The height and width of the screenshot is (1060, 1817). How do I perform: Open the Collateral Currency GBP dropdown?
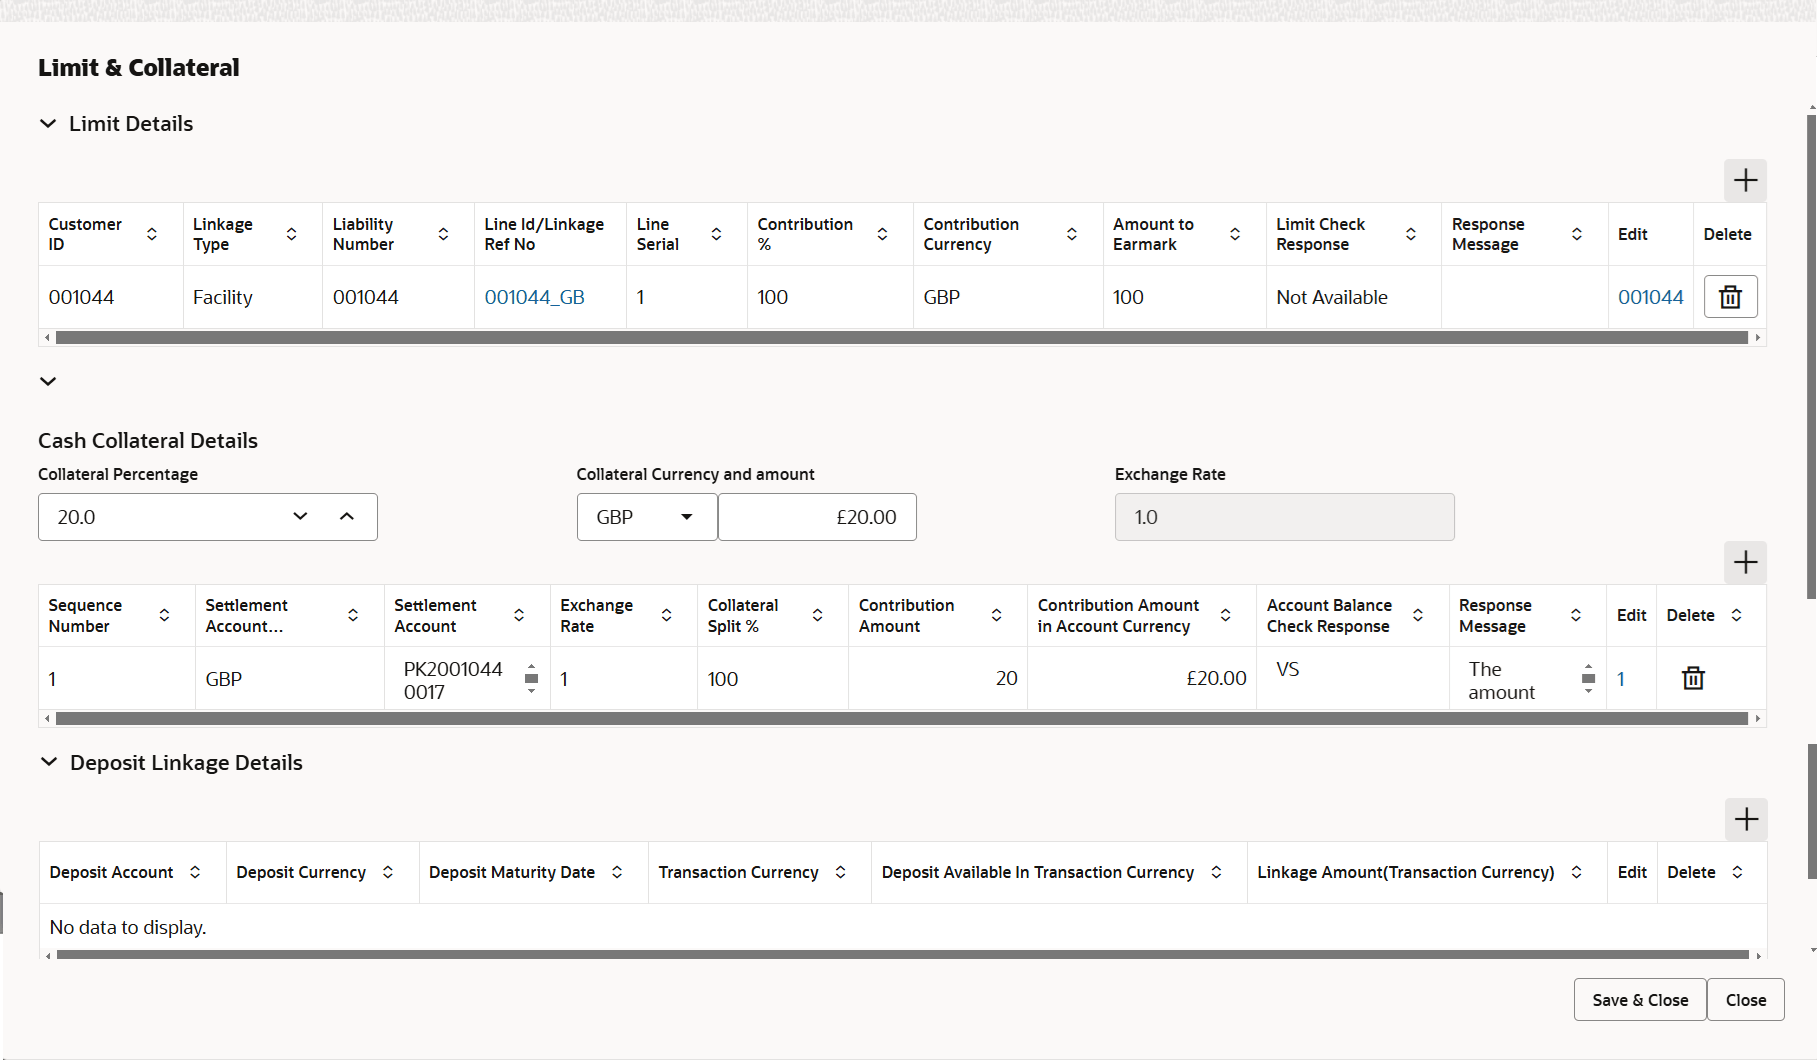coord(686,517)
